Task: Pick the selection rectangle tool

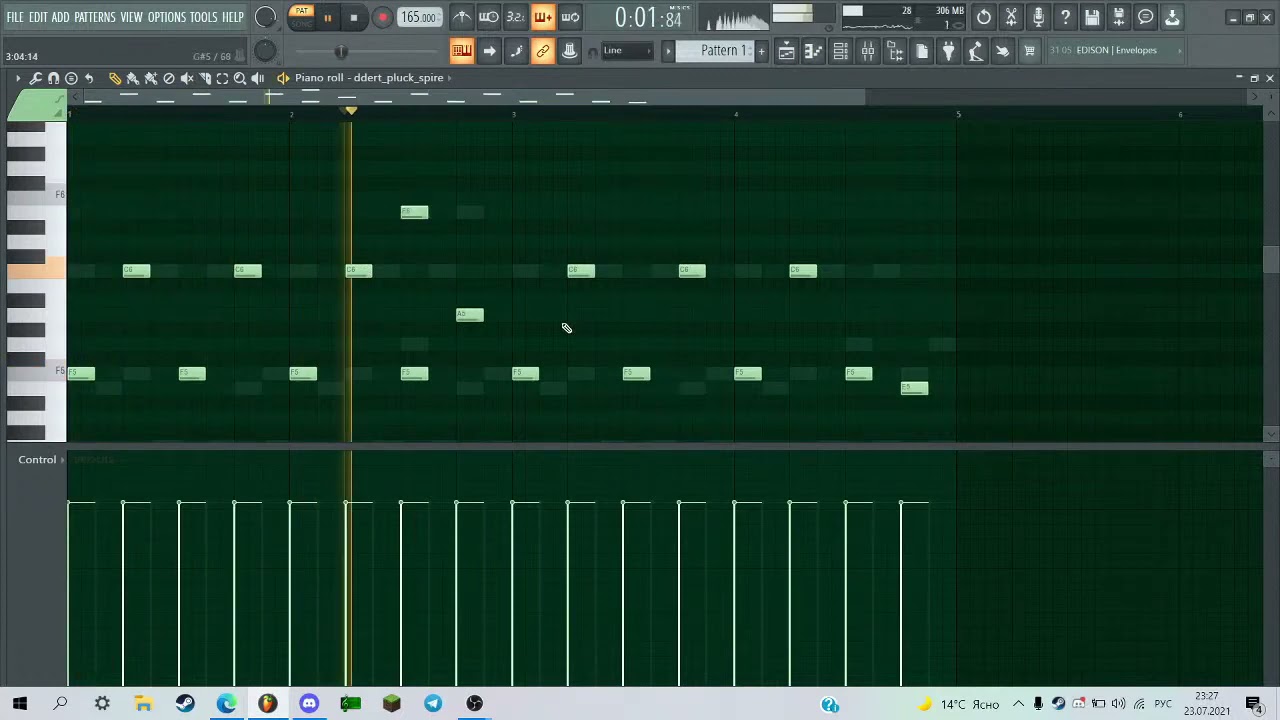Action: coord(222,78)
